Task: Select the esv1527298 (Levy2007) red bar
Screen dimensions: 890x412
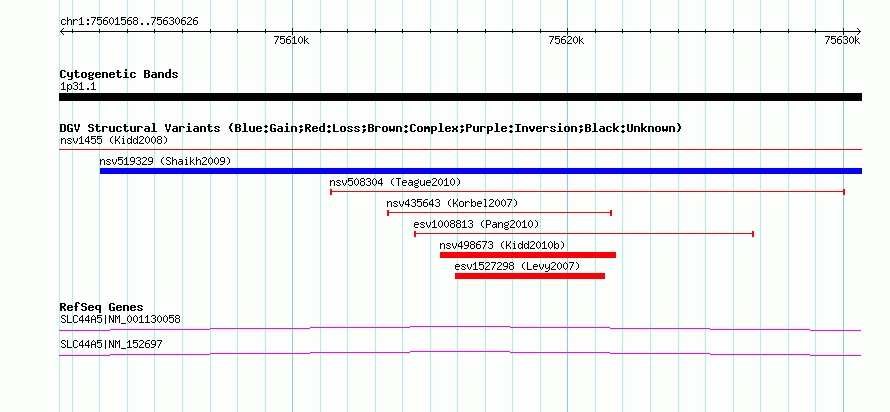Action: click(x=530, y=276)
